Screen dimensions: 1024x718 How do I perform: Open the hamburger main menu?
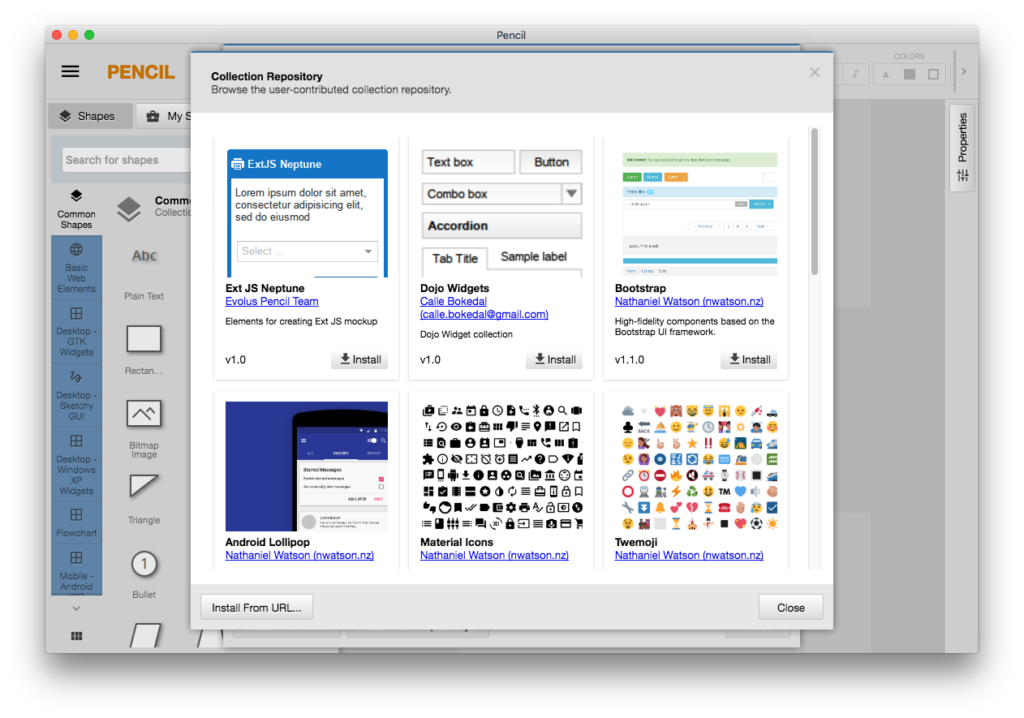[x=70, y=71]
